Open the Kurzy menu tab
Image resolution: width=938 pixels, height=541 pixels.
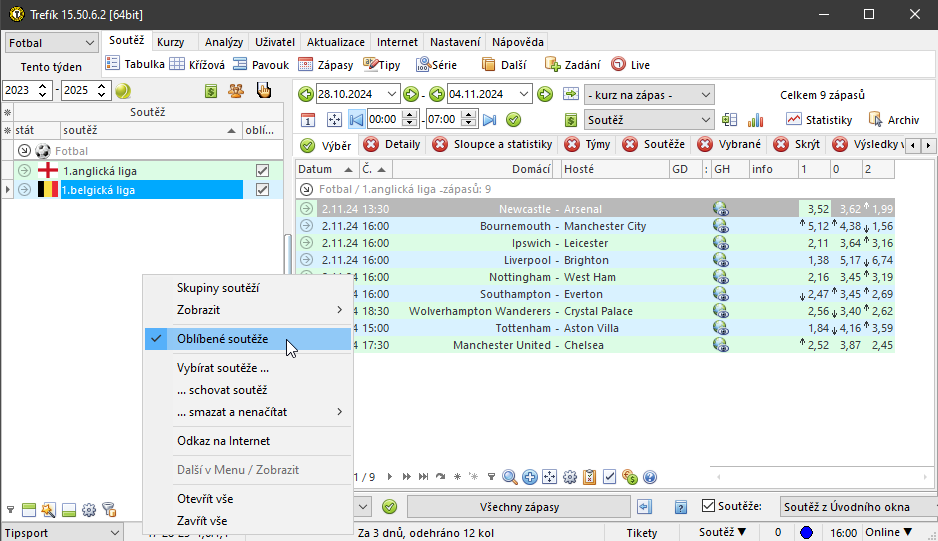pyautogui.click(x=170, y=42)
